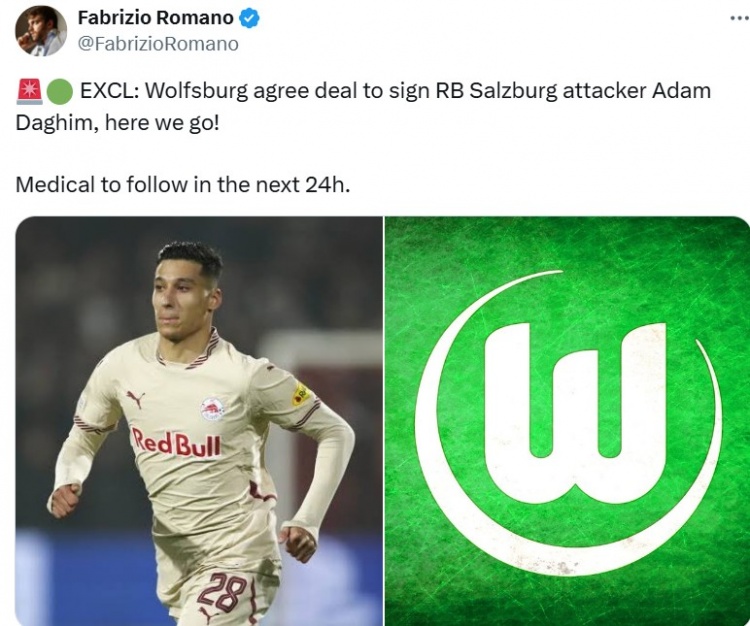Click the number 28 on shorts
This screenshot has height=626, width=750.
(x=222, y=593)
